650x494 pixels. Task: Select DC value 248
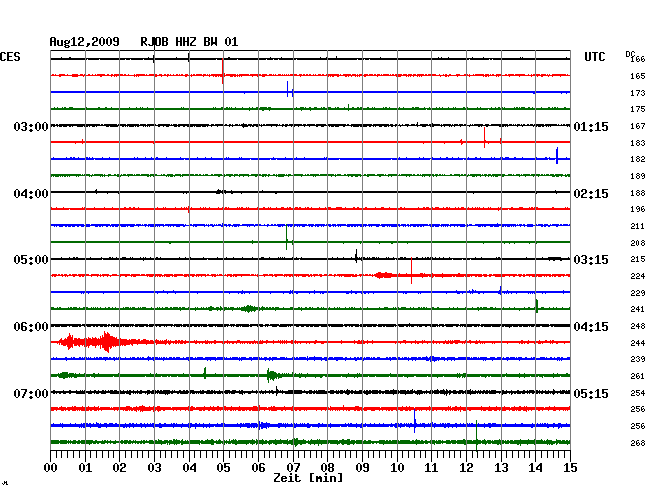click(x=638, y=326)
